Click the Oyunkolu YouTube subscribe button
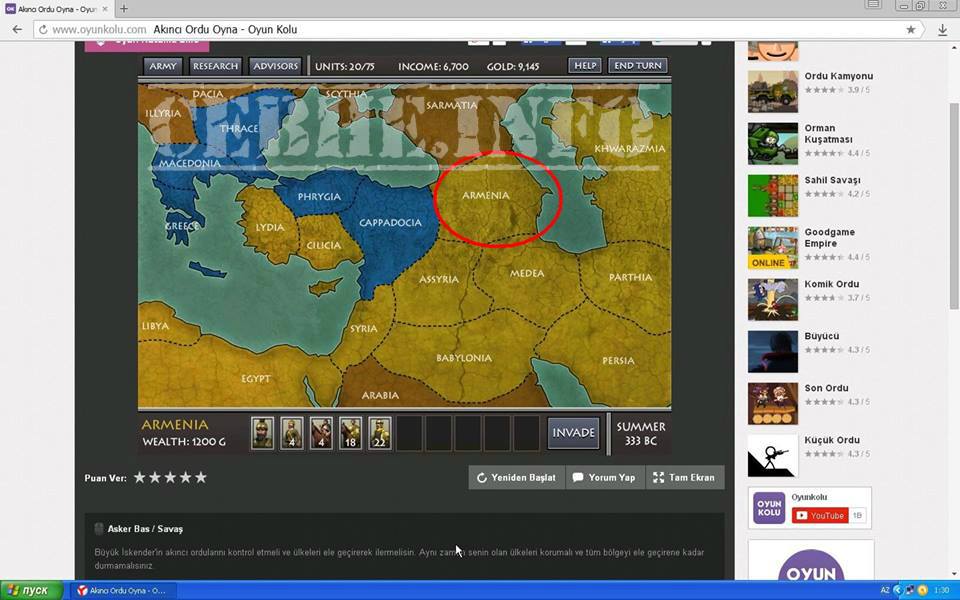960x600 pixels. coord(820,516)
